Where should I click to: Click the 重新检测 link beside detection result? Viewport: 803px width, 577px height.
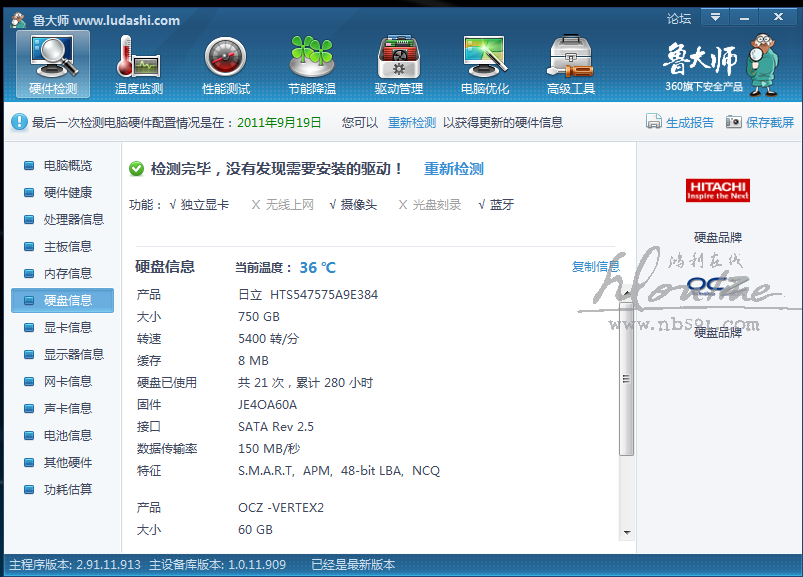pyautogui.click(x=453, y=169)
